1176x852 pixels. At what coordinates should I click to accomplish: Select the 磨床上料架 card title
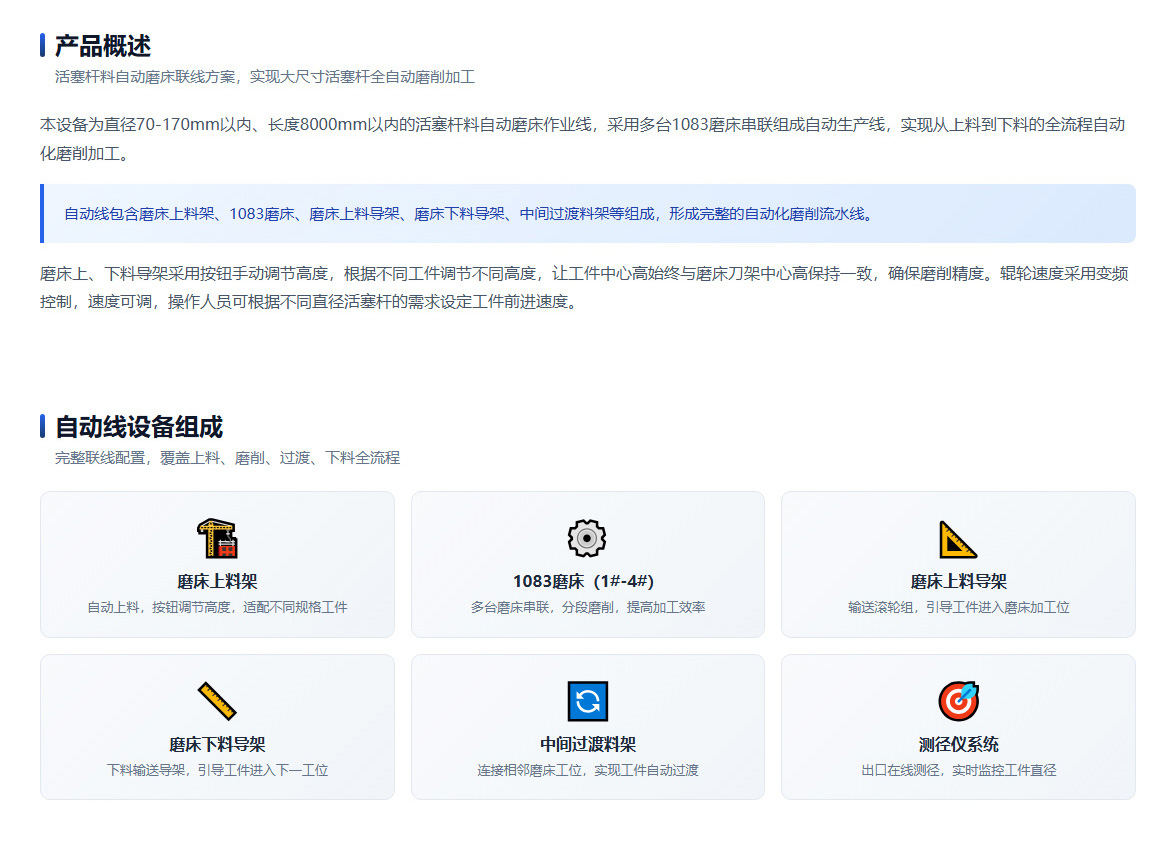click(218, 581)
